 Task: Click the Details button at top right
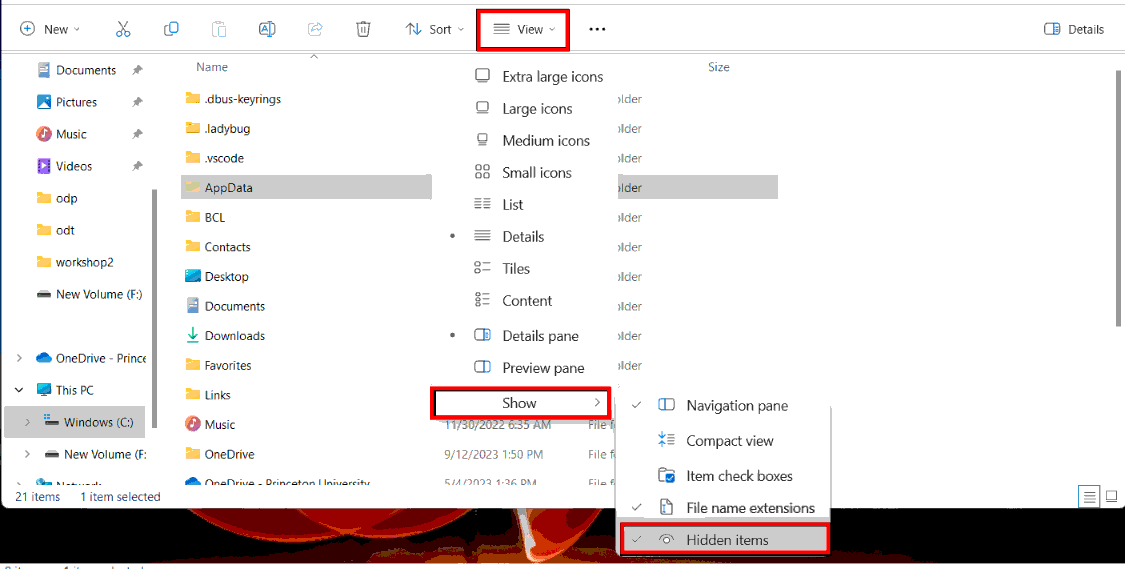pos(1074,29)
